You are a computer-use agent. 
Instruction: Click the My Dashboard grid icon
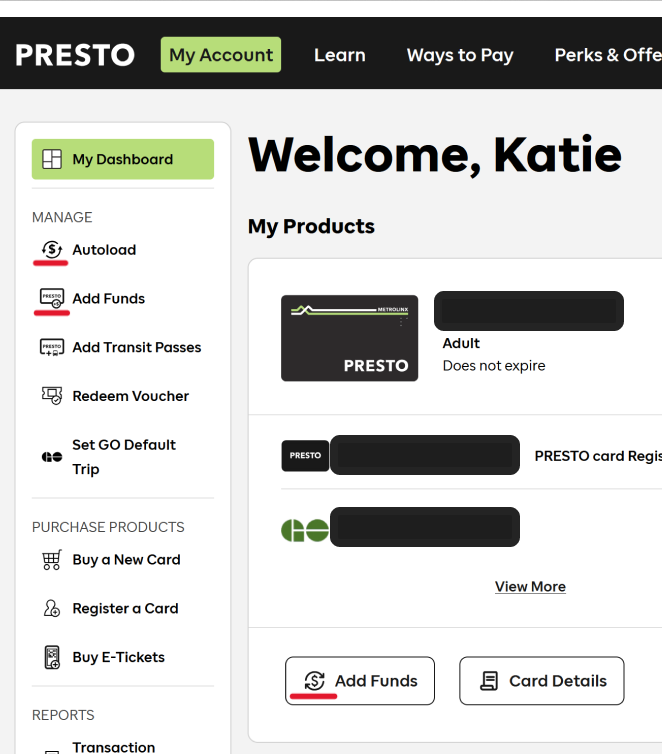(x=52, y=159)
